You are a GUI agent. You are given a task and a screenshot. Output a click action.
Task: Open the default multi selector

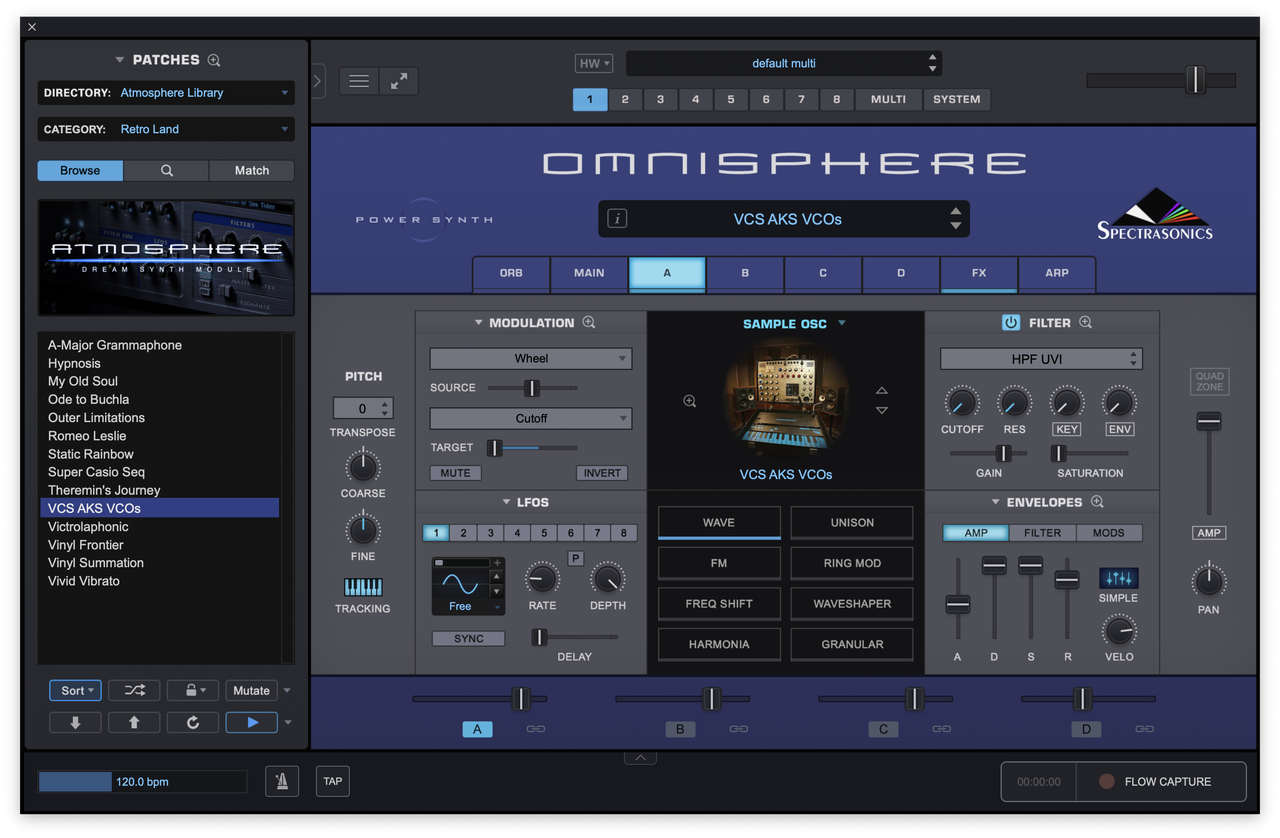(x=784, y=63)
